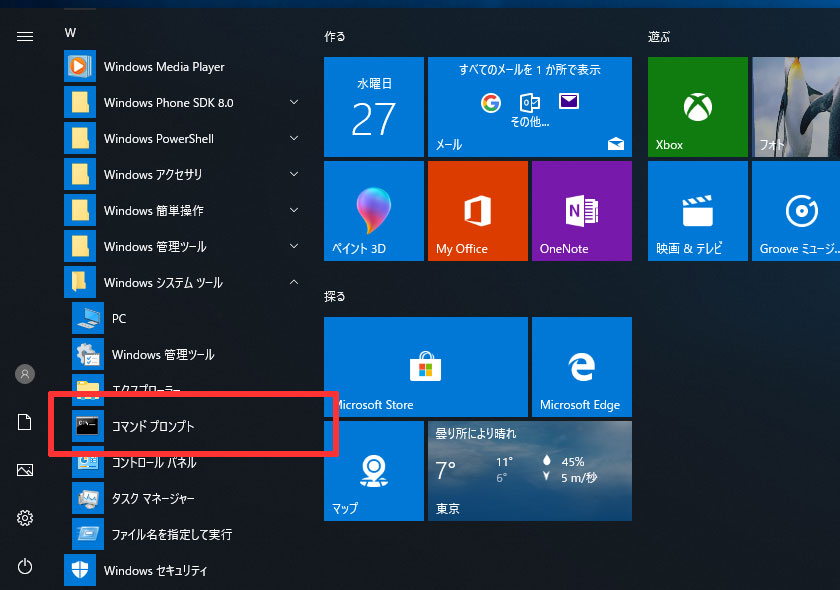The height and width of the screenshot is (590, 840).
Task: Expand the Windows 管理ツール folder chevron
Action: point(294,245)
